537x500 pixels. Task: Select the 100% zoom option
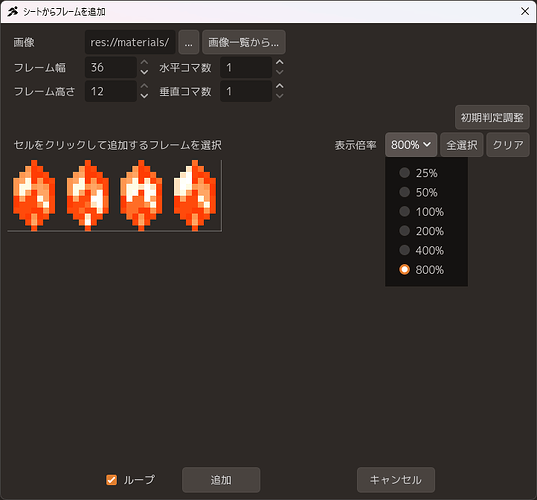(x=426, y=212)
